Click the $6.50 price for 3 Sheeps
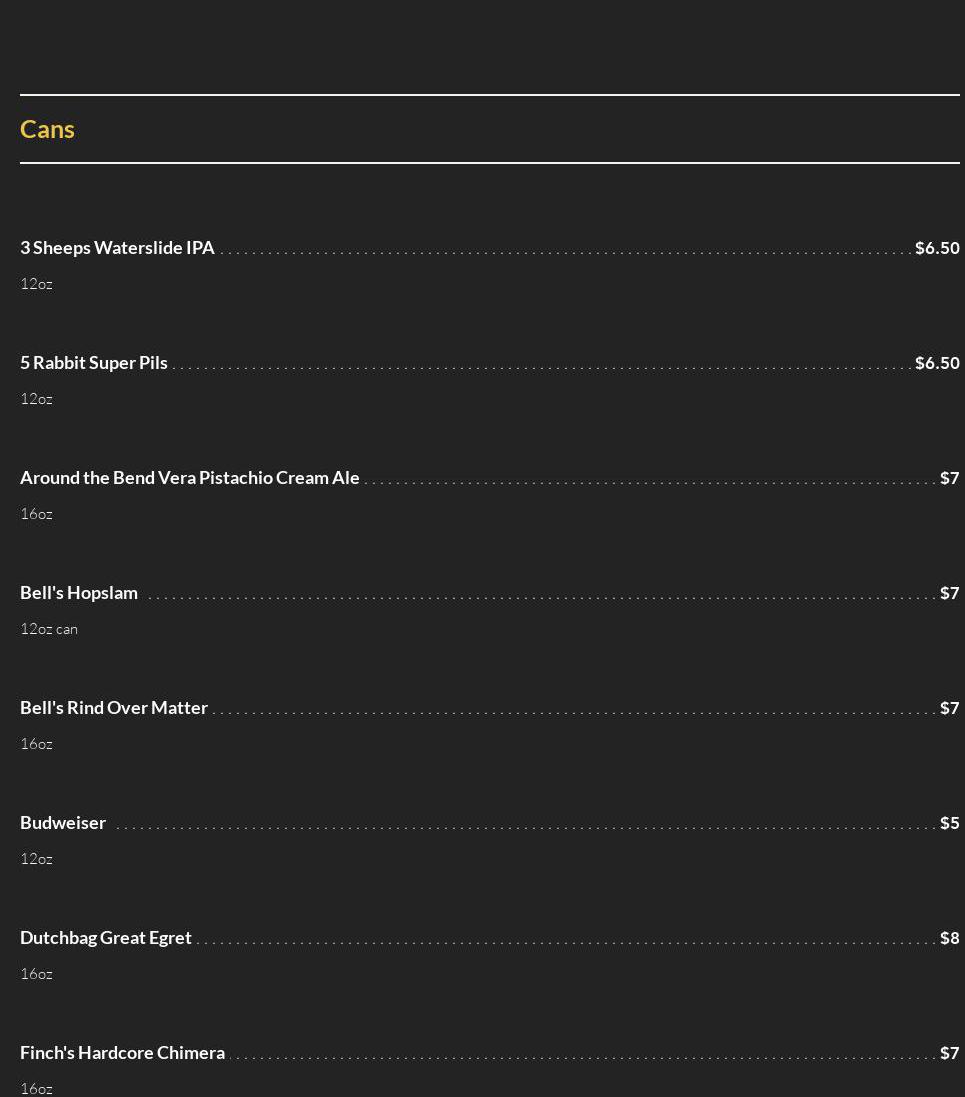This screenshot has height=1097, width=965. tap(937, 248)
